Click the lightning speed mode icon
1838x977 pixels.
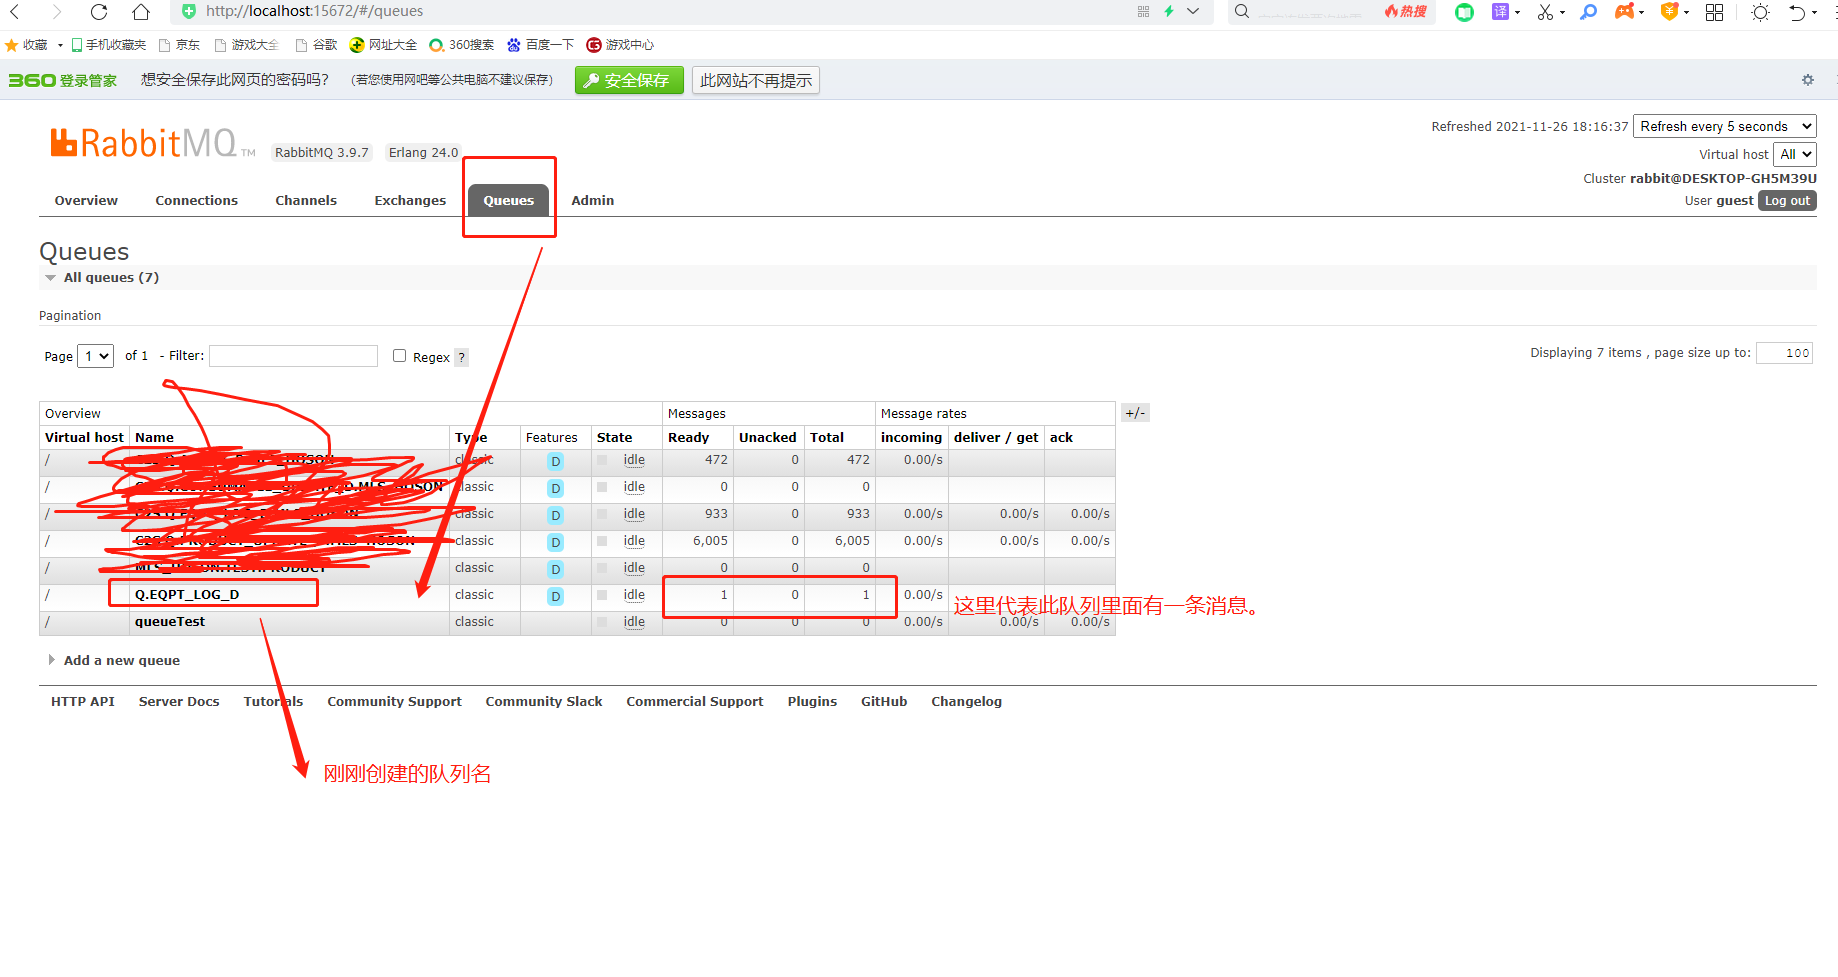point(1168,12)
